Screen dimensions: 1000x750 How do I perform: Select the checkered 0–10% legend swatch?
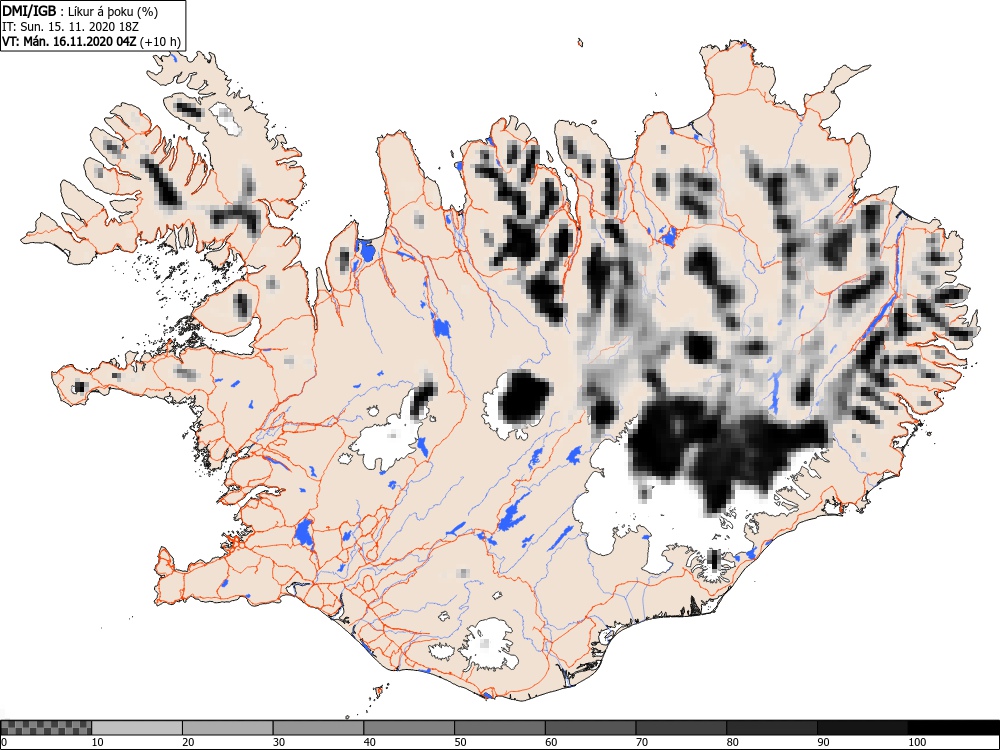coord(47,728)
